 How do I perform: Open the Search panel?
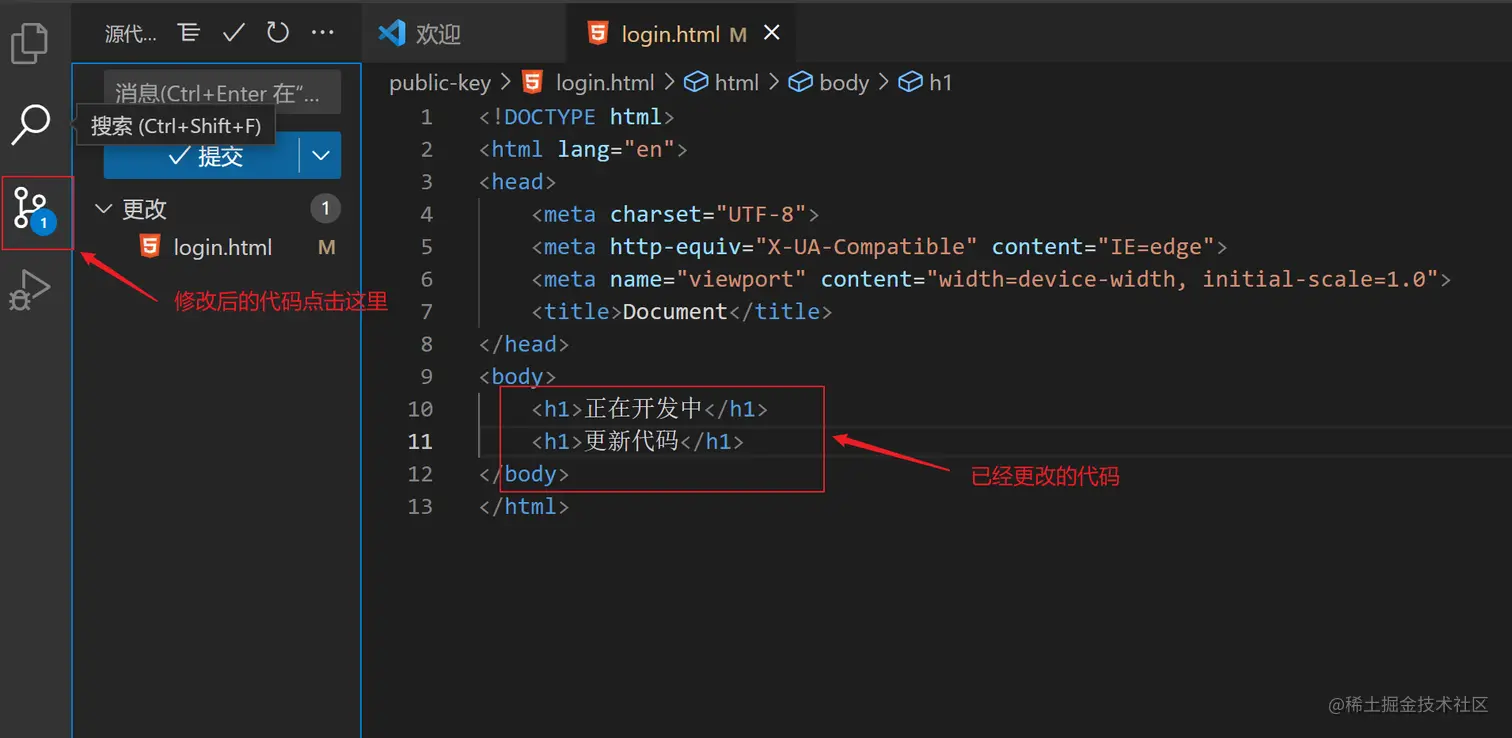pyautogui.click(x=30, y=125)
